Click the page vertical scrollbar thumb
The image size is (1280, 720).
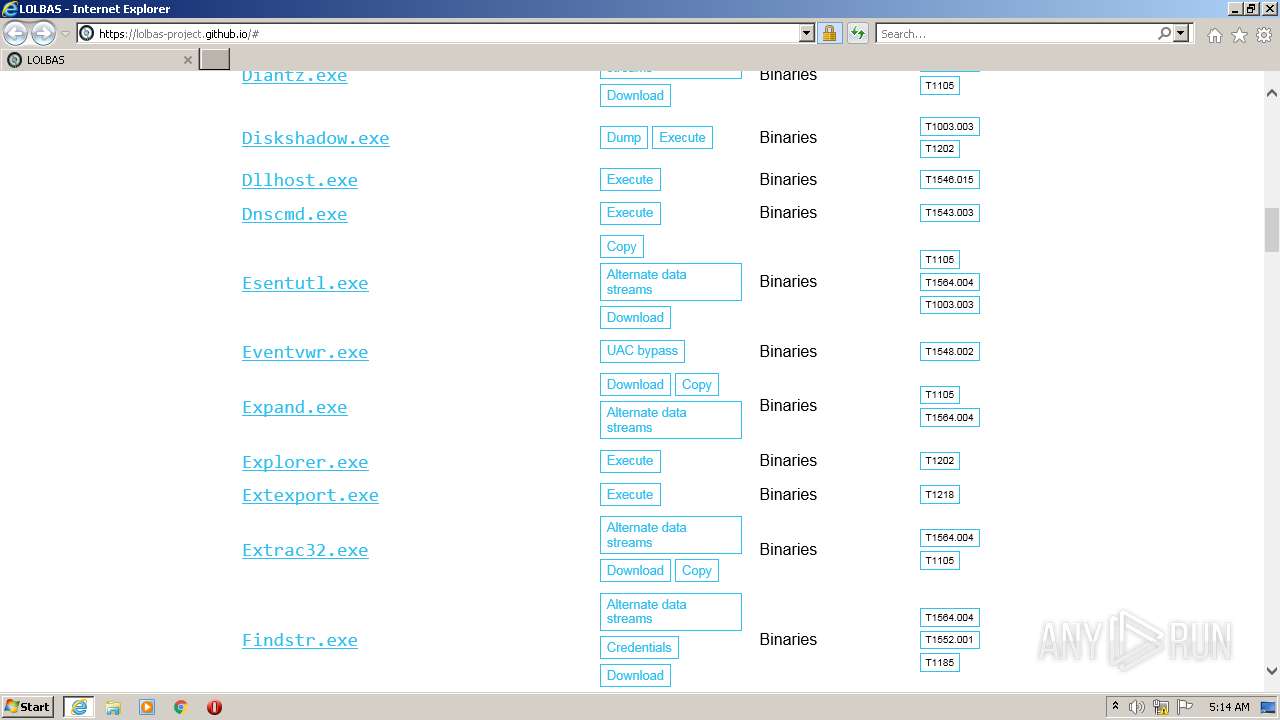tap(1272, 230)
